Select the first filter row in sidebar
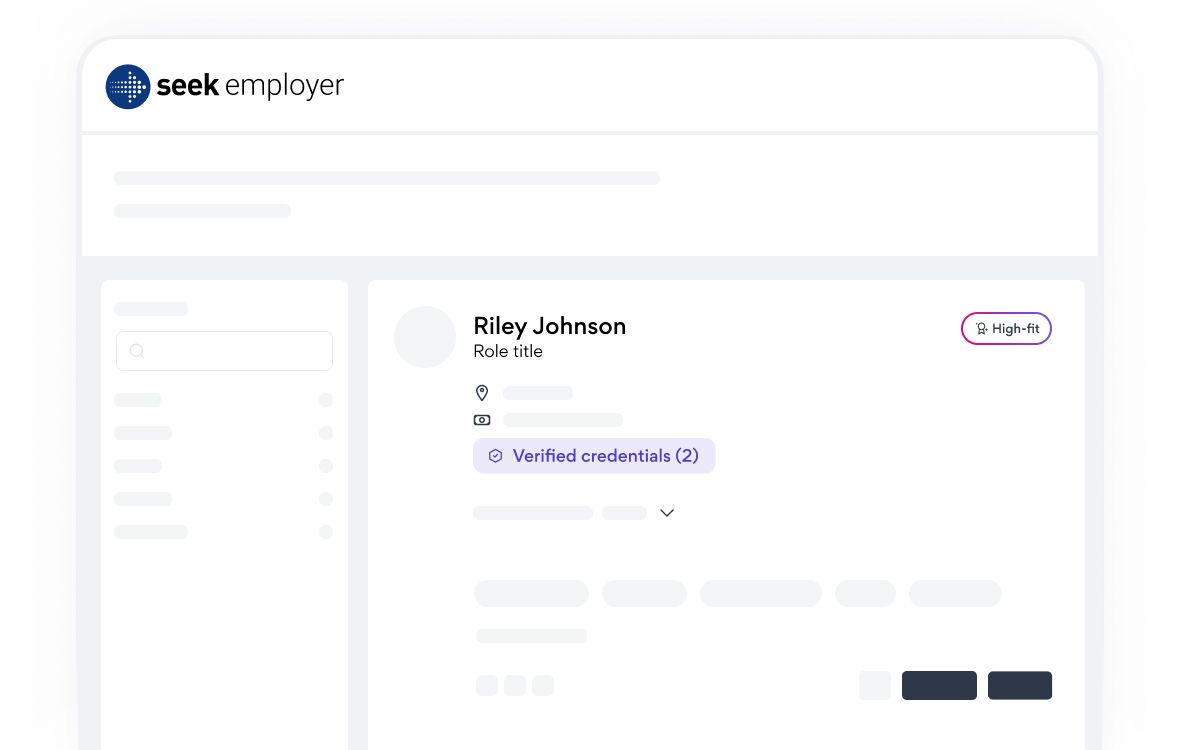This screenshot has height=750, width=1180. tap(224, 399)
